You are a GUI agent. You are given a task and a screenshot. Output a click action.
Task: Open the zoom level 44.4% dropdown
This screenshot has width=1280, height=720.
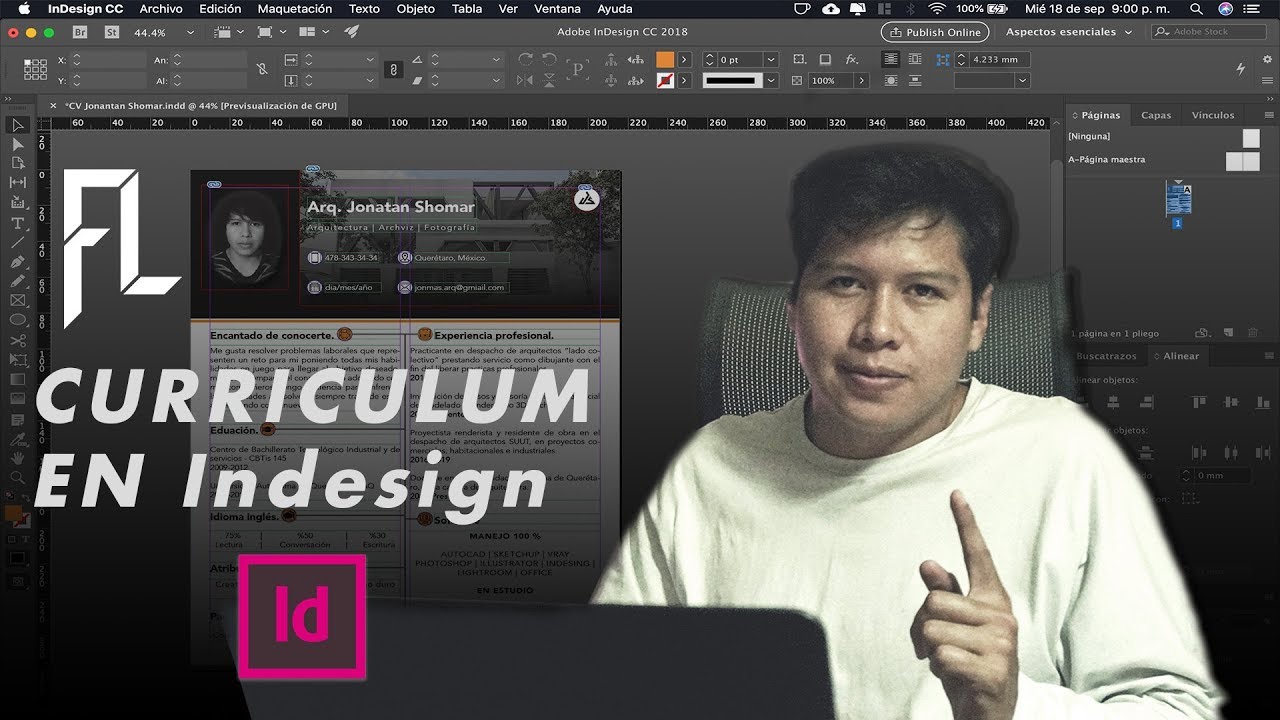(190, 32)
